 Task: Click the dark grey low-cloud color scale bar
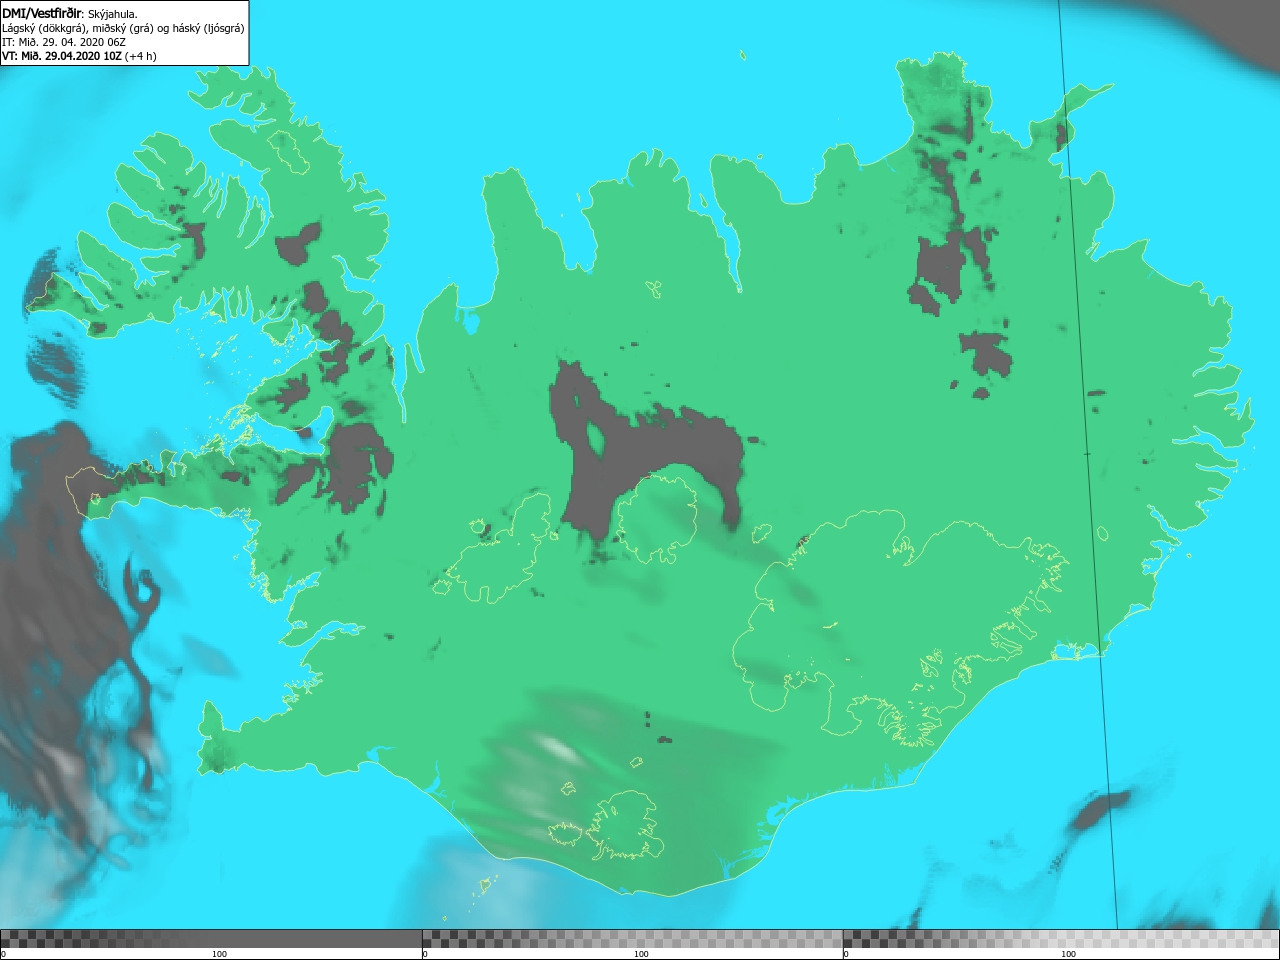pos(211,939)
